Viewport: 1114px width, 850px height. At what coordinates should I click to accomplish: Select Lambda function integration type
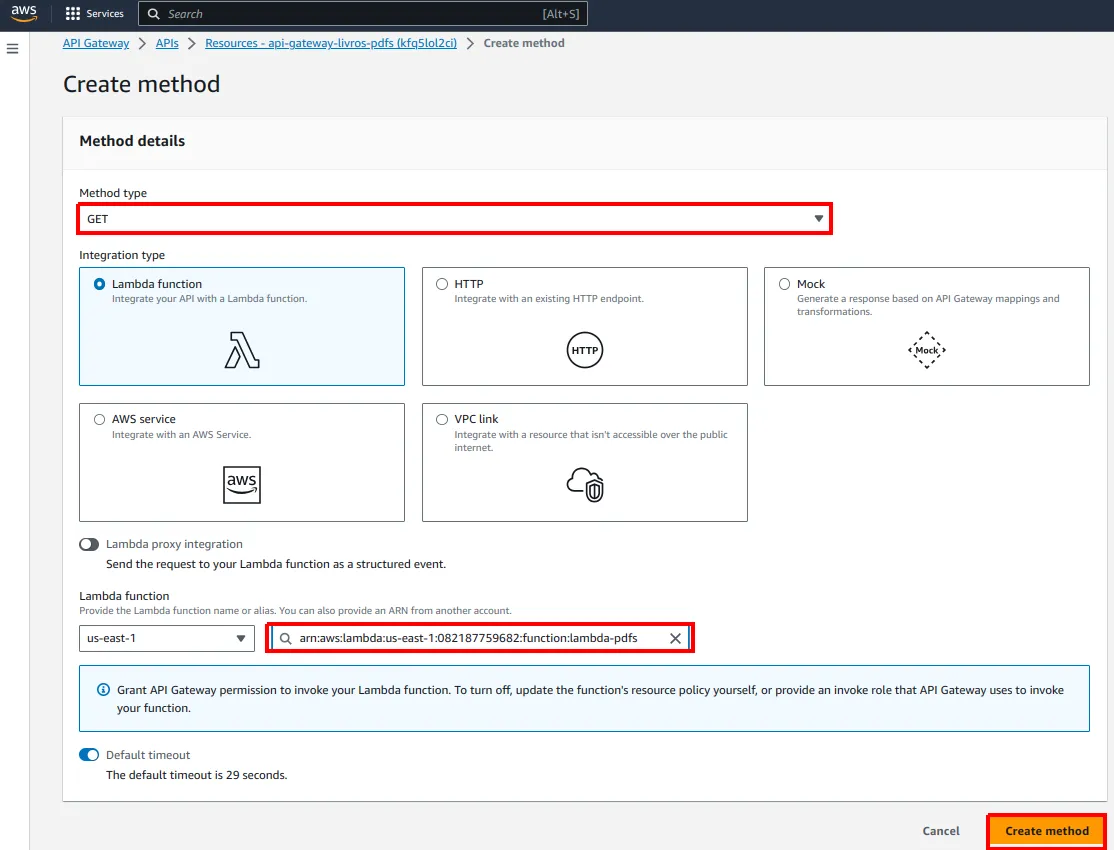(x=99, y=284)
